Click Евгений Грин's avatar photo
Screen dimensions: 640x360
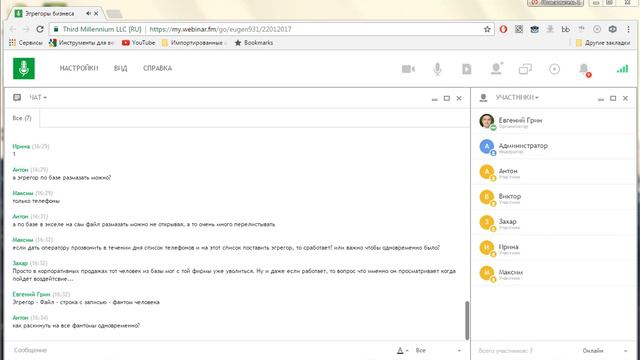point(487,121)
